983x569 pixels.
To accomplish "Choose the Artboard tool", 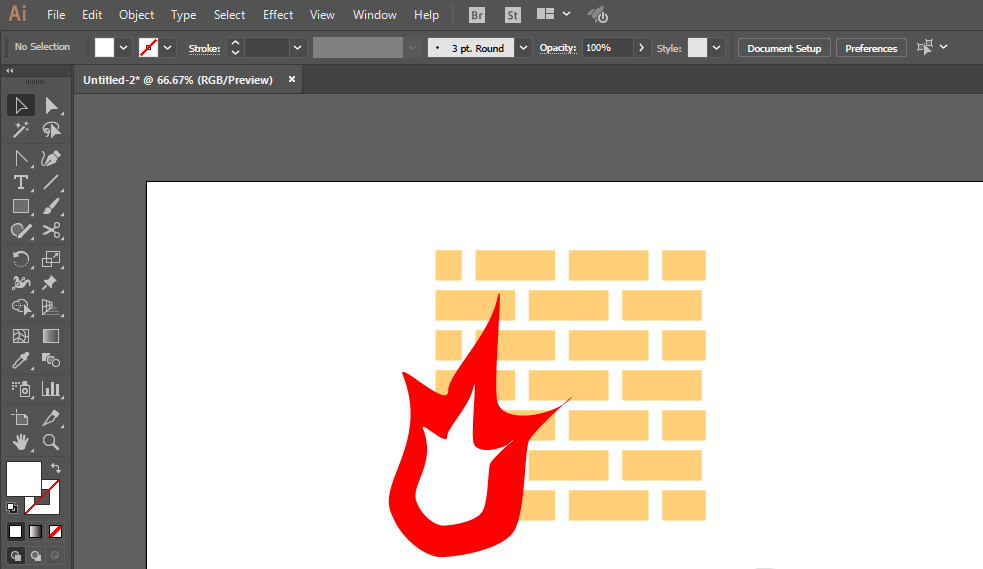I will tap(21, 417).
